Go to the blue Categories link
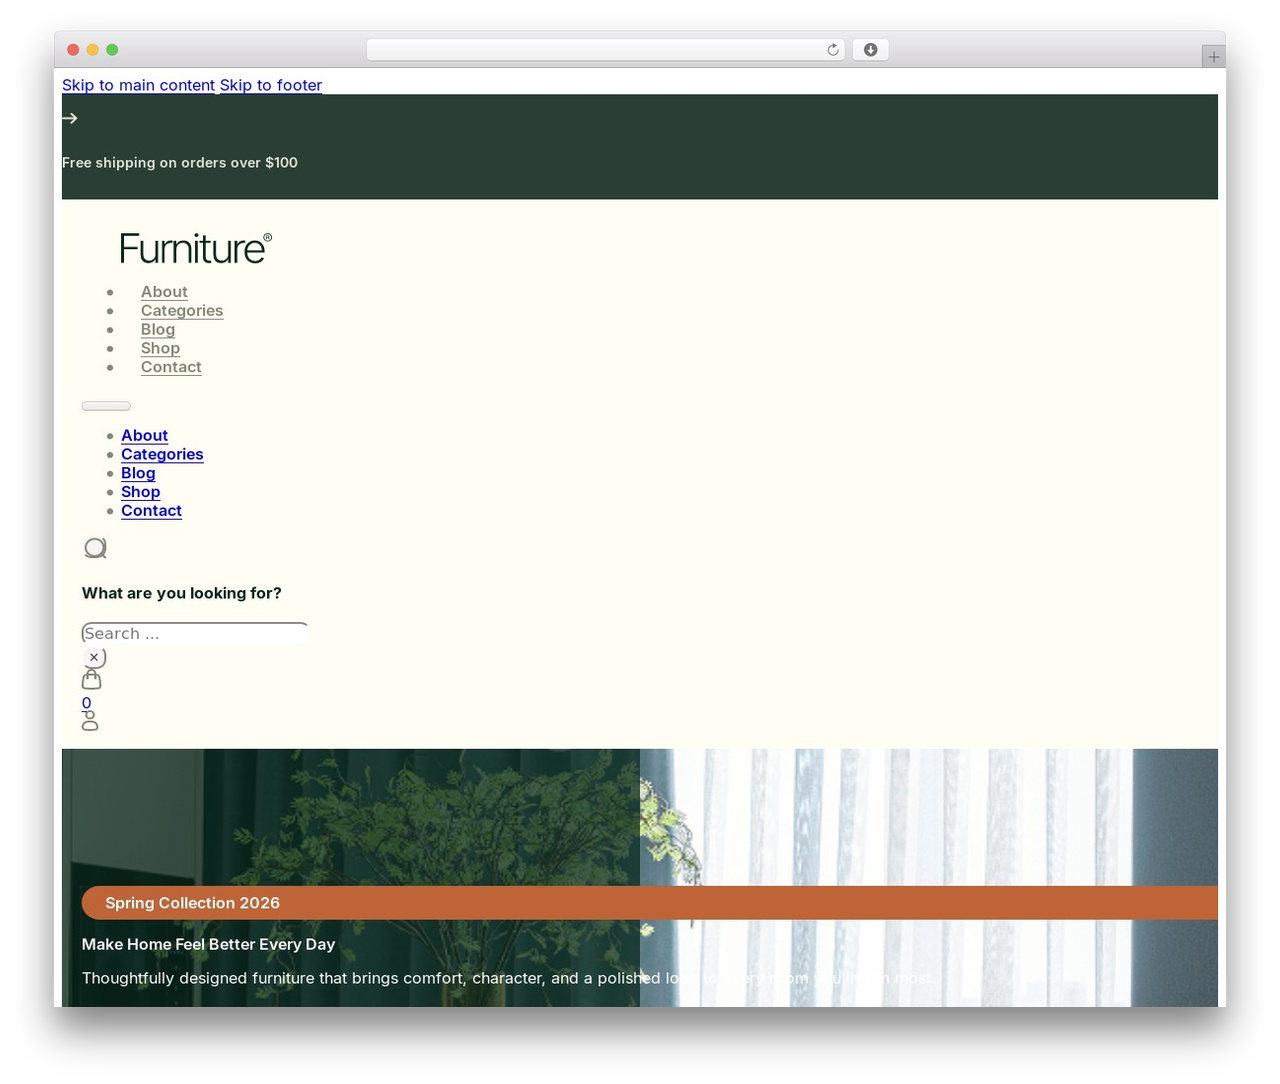1280x1084 pixels. [162, 454]
